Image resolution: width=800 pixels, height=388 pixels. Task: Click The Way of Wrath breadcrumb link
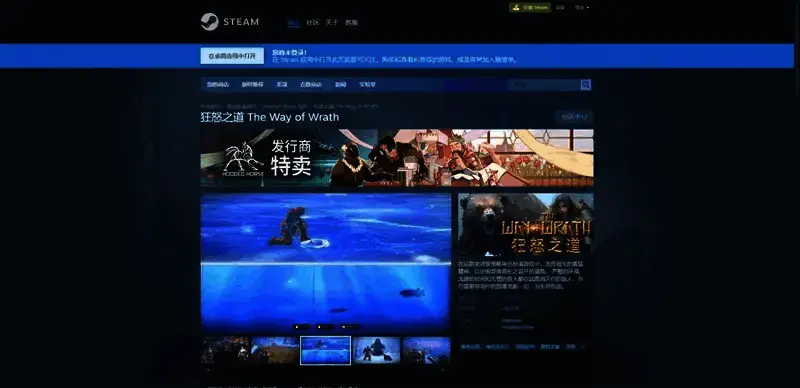tap(346, 106)
